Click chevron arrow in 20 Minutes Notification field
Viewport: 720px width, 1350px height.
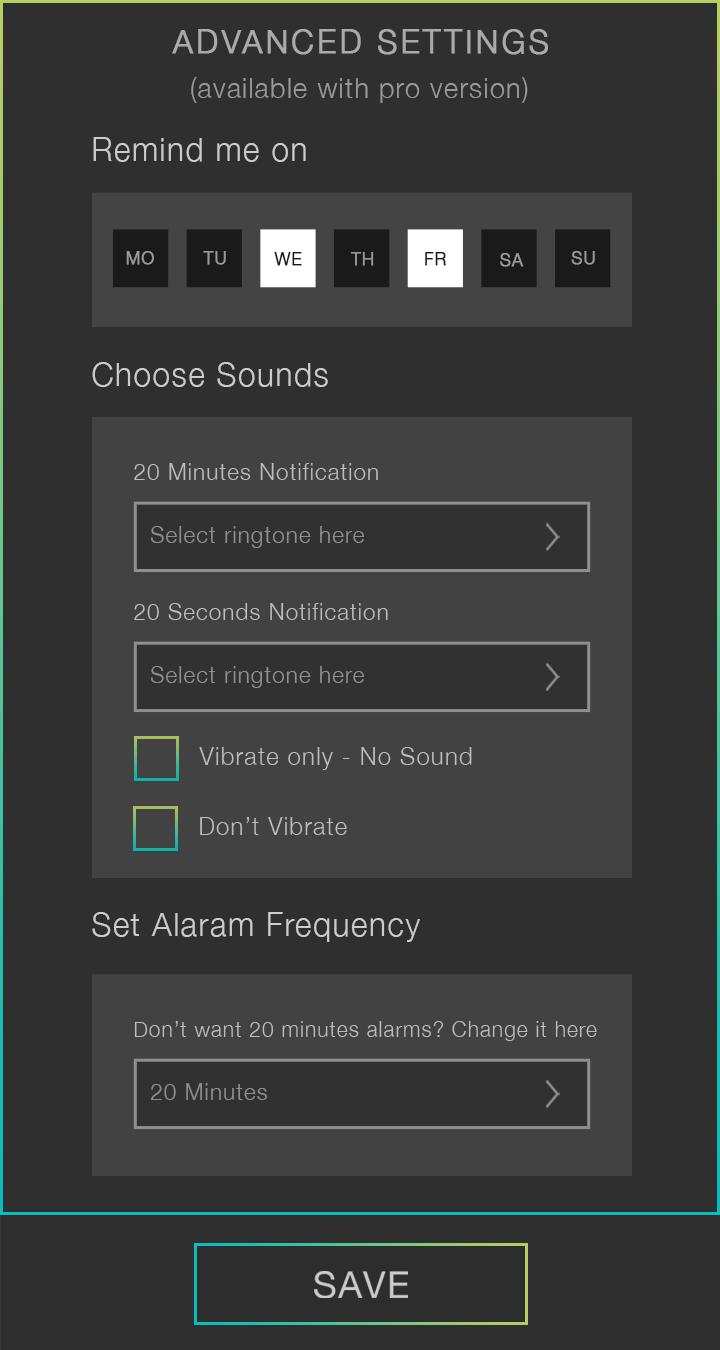pyautogui.click(x=552, y=537)
